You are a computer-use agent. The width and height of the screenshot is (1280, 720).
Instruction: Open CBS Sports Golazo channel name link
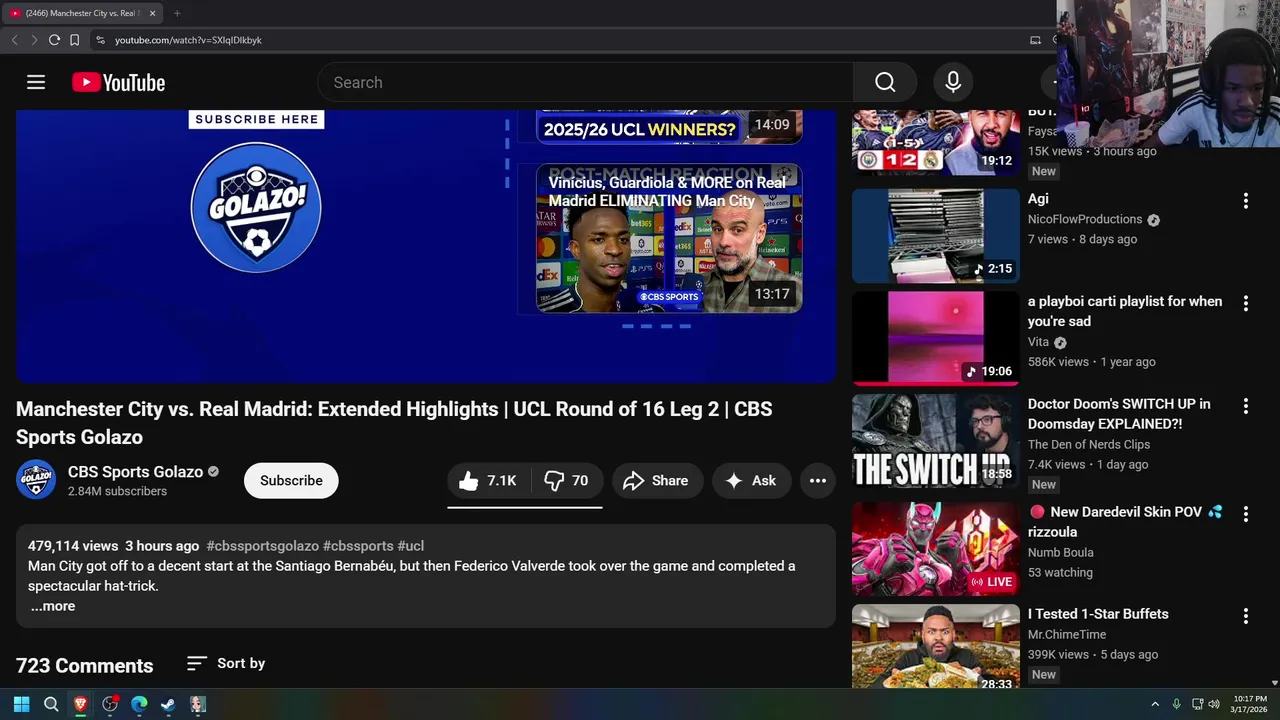[x=135, y=471]
